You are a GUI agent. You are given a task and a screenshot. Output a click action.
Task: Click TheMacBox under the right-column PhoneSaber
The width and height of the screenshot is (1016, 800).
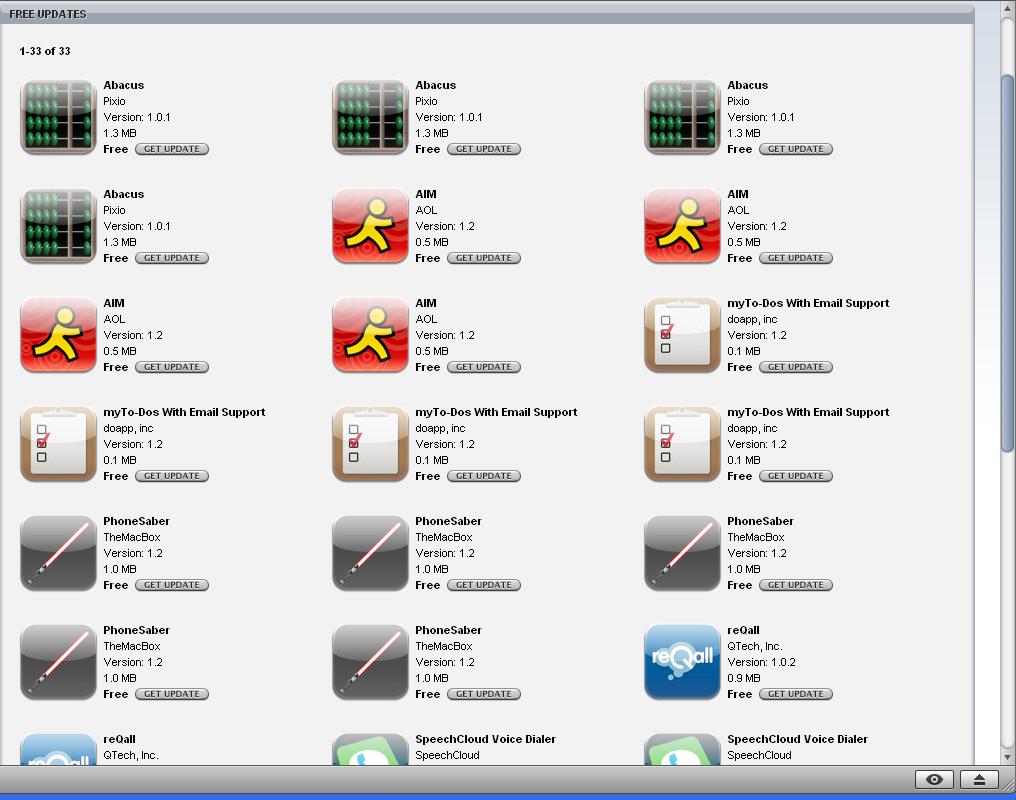pyautogui.click(x=756, y=537)
